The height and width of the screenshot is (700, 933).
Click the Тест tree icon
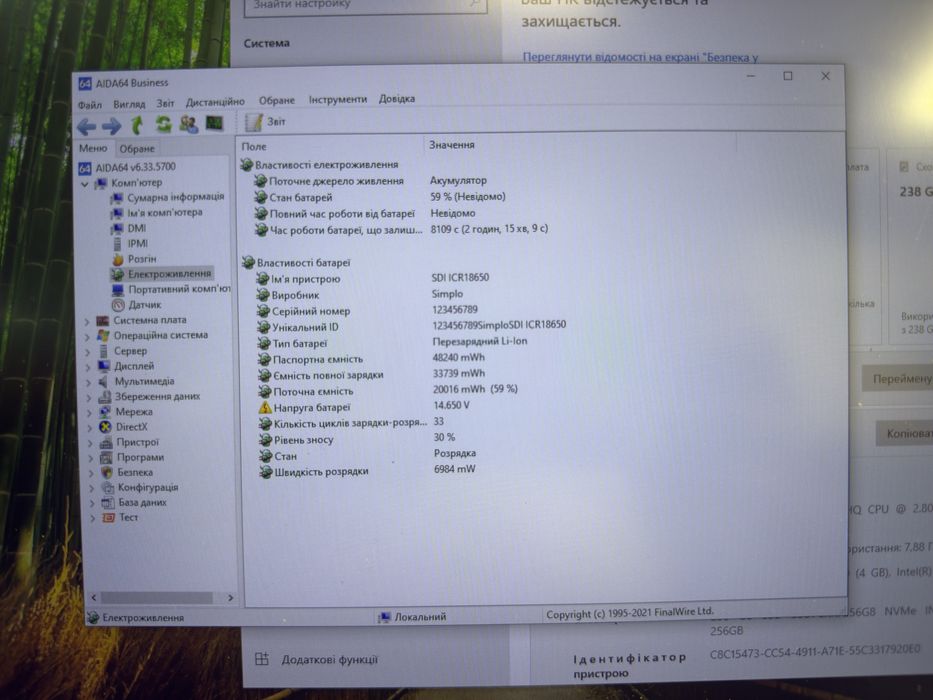pyautogui.click(x=109, y=518)
